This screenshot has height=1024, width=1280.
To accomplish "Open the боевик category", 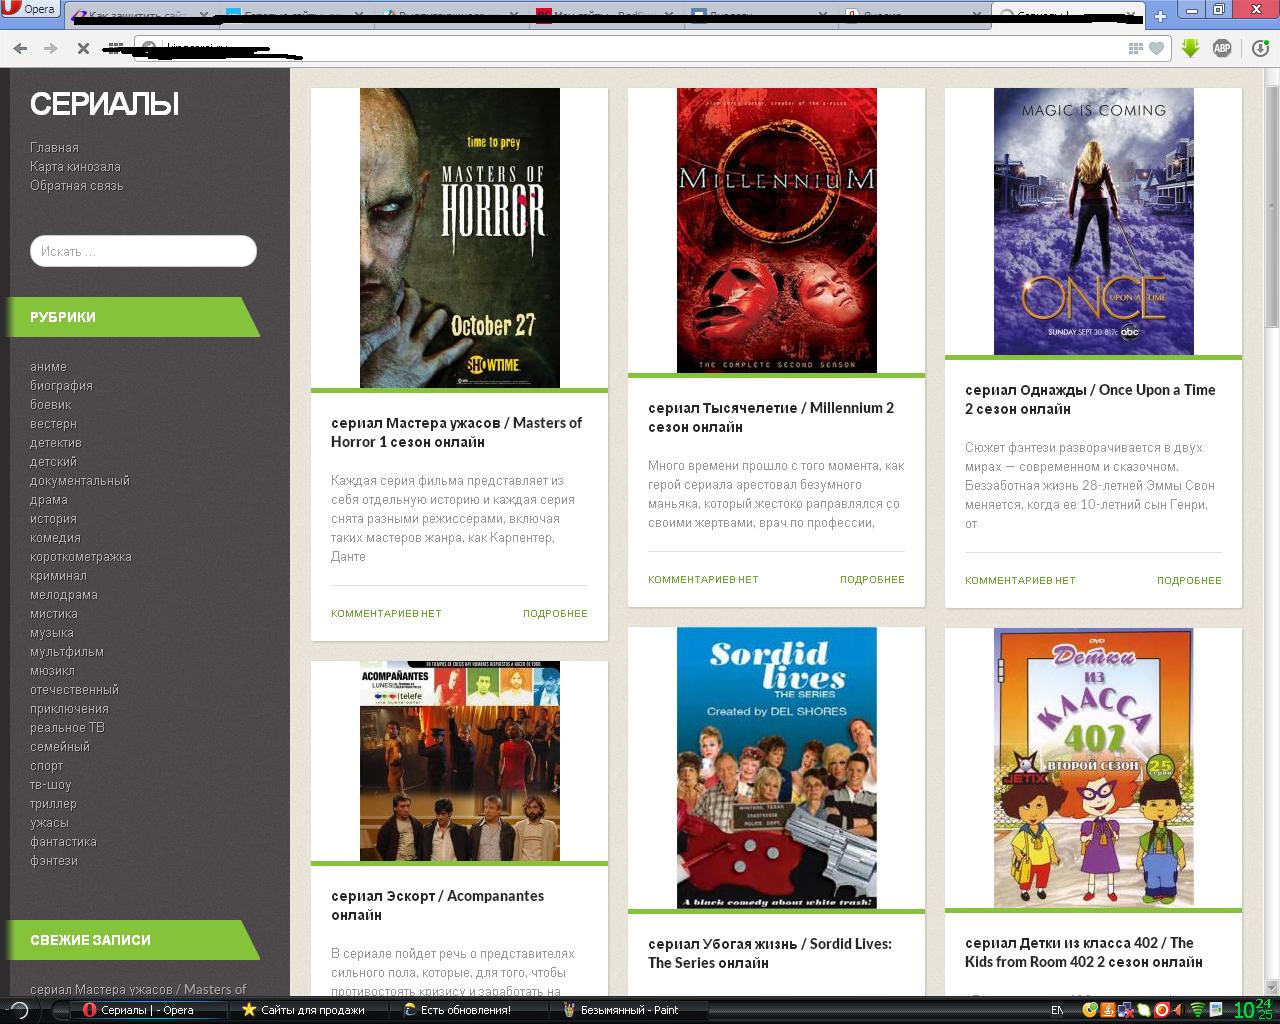I will coord(51,405).
